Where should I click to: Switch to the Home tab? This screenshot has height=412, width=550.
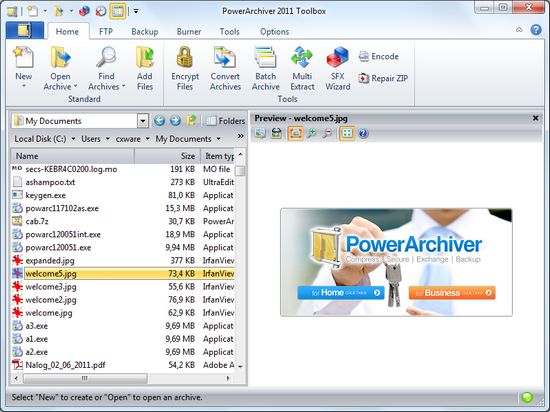(x=67, y=32)
